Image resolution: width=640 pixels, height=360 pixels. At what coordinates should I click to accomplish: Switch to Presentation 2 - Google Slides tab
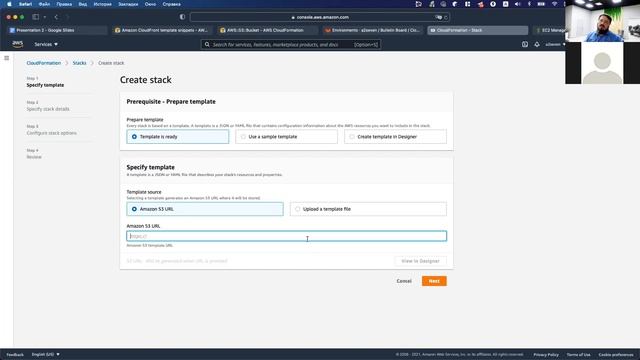tap(57, 30)
